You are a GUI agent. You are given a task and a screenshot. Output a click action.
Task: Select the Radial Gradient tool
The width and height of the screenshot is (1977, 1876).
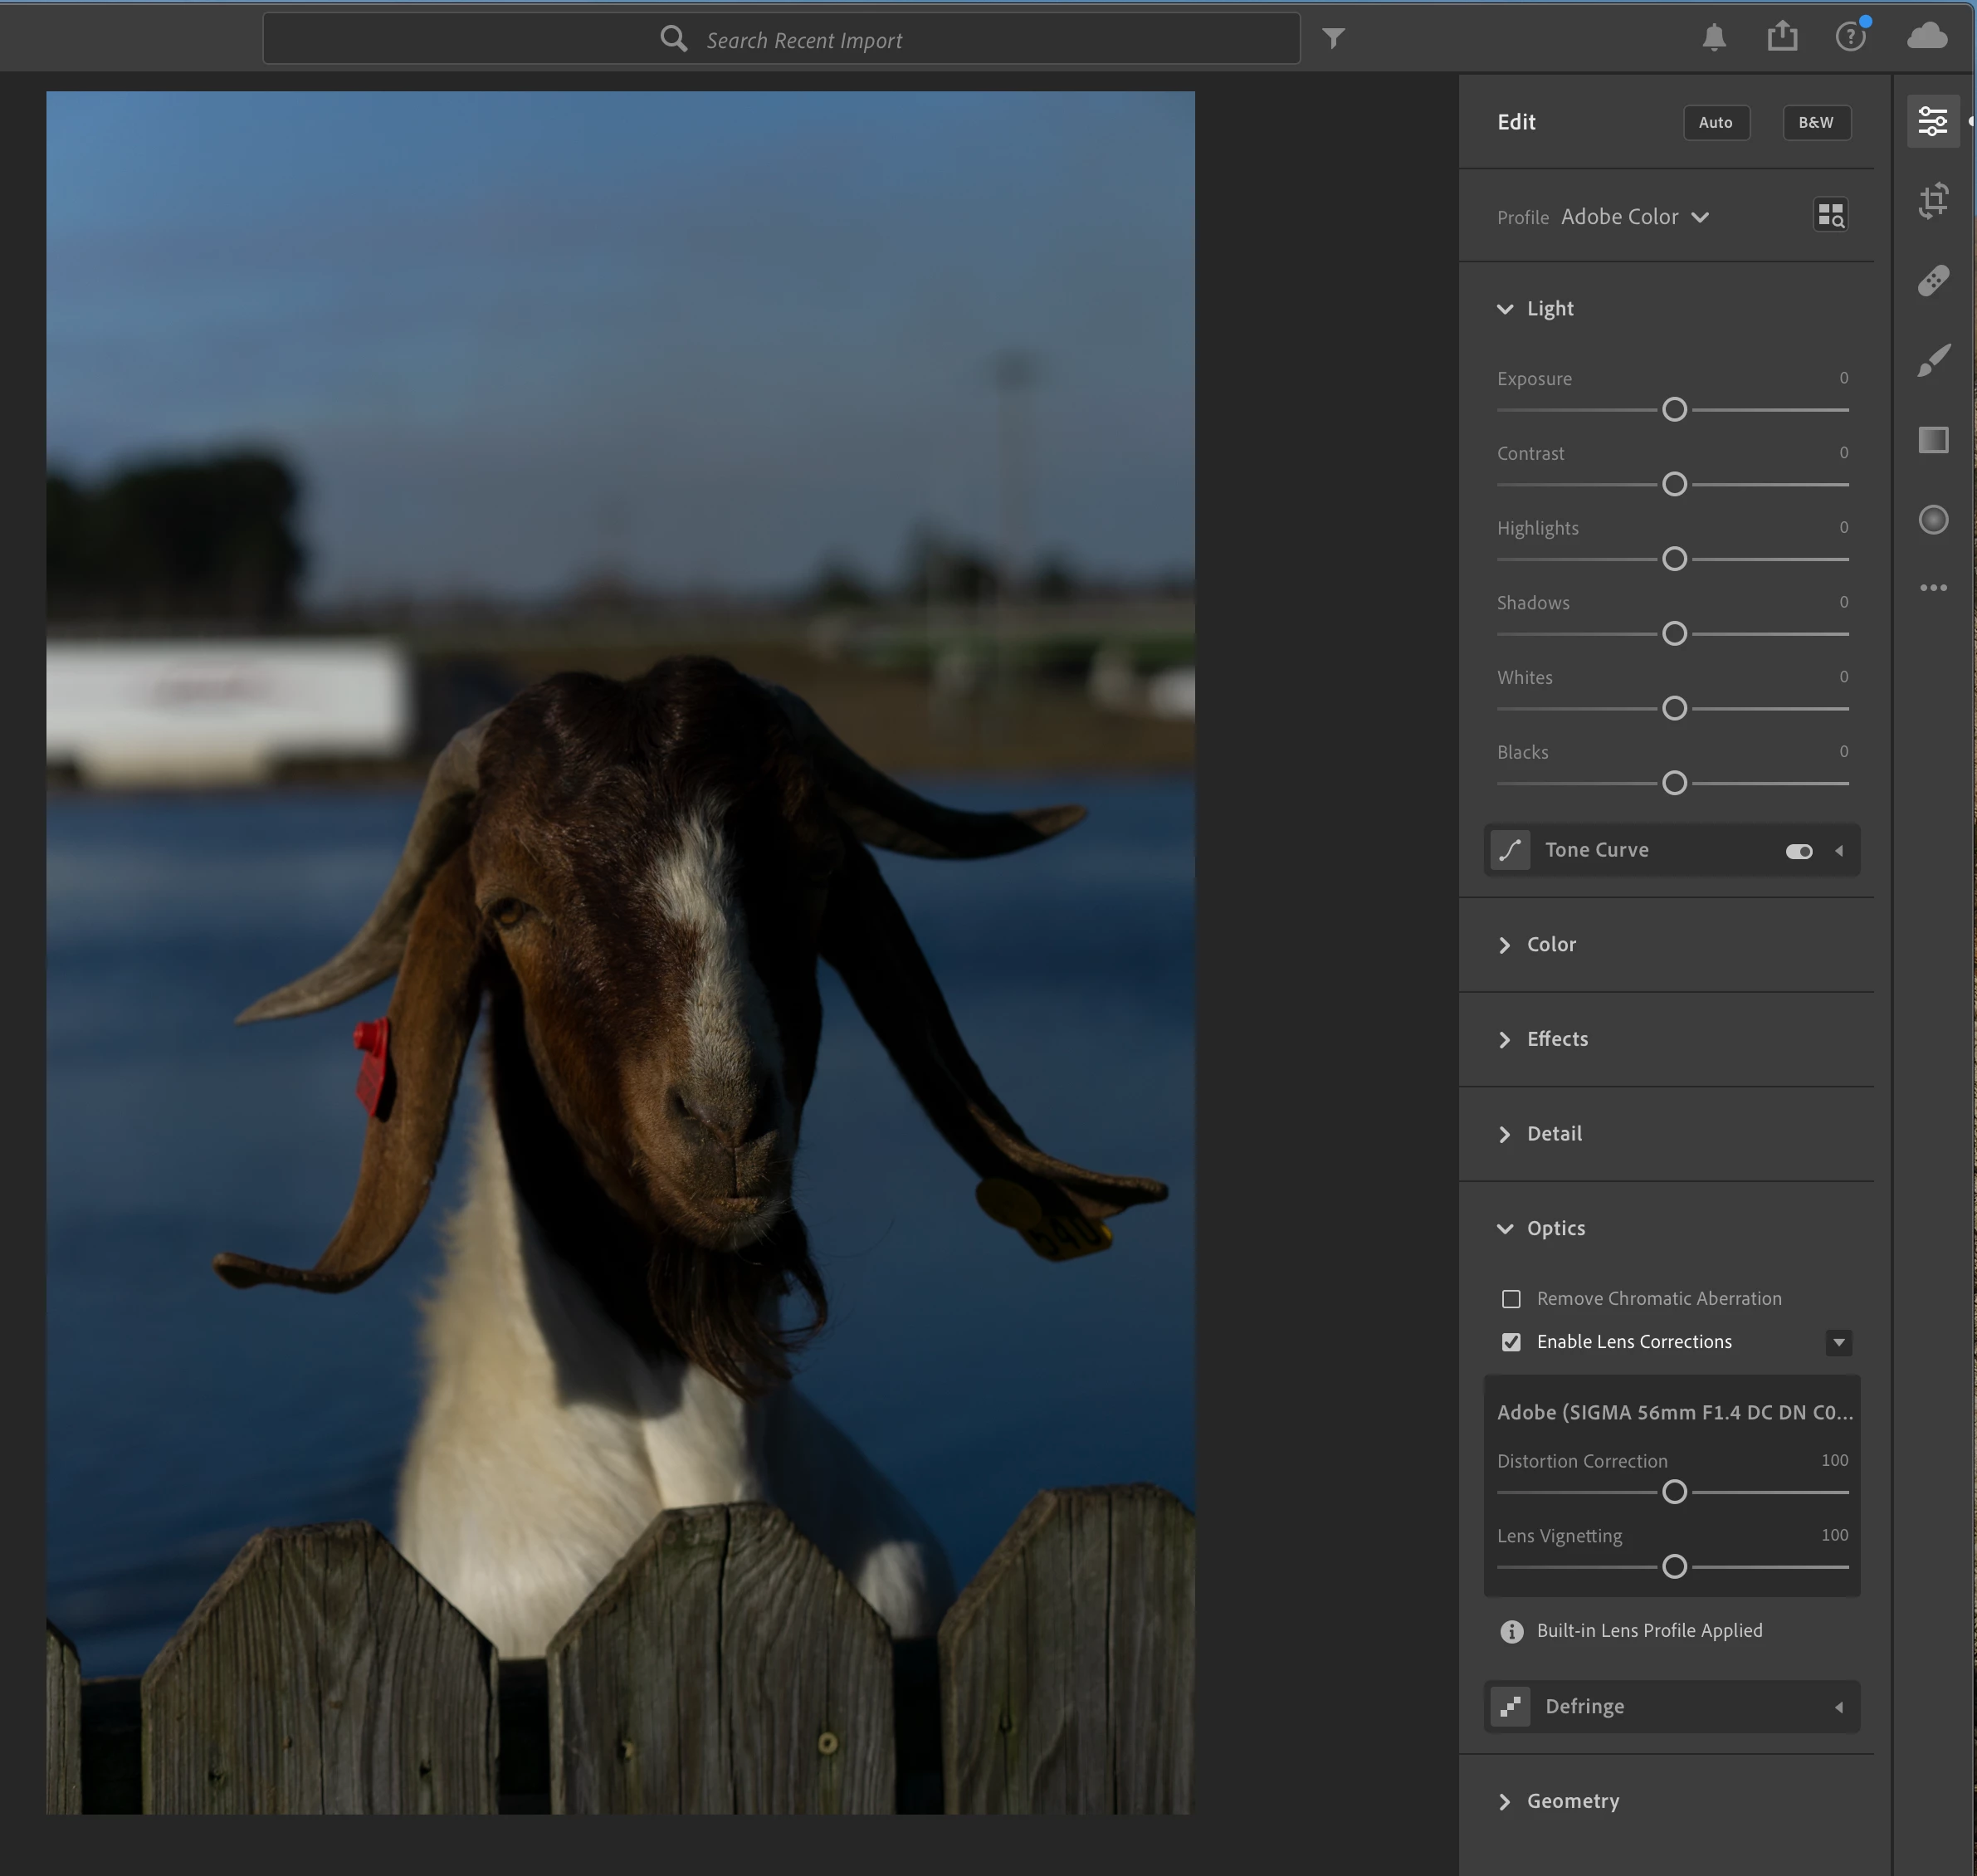1933,520
